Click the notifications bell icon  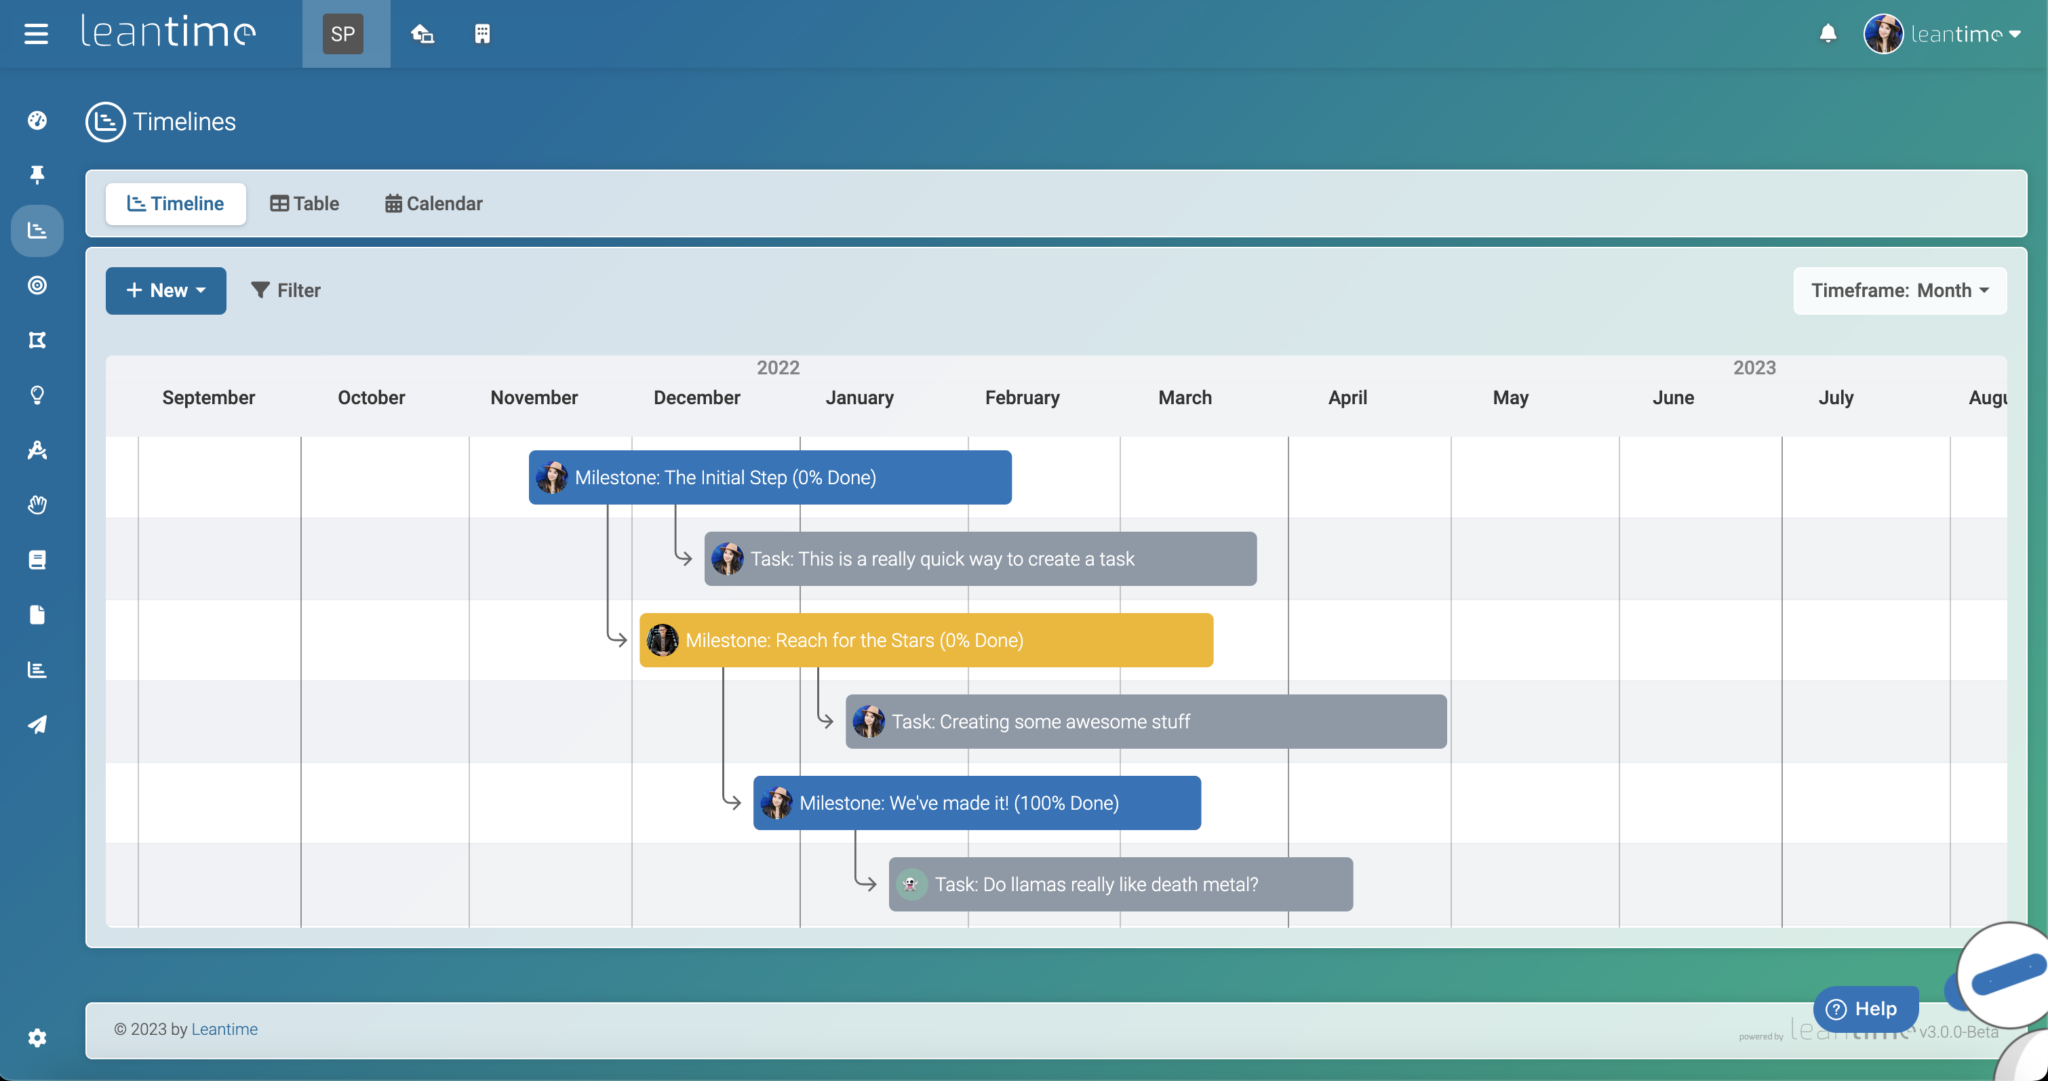pyautogui.click(x=1828, y=33)
